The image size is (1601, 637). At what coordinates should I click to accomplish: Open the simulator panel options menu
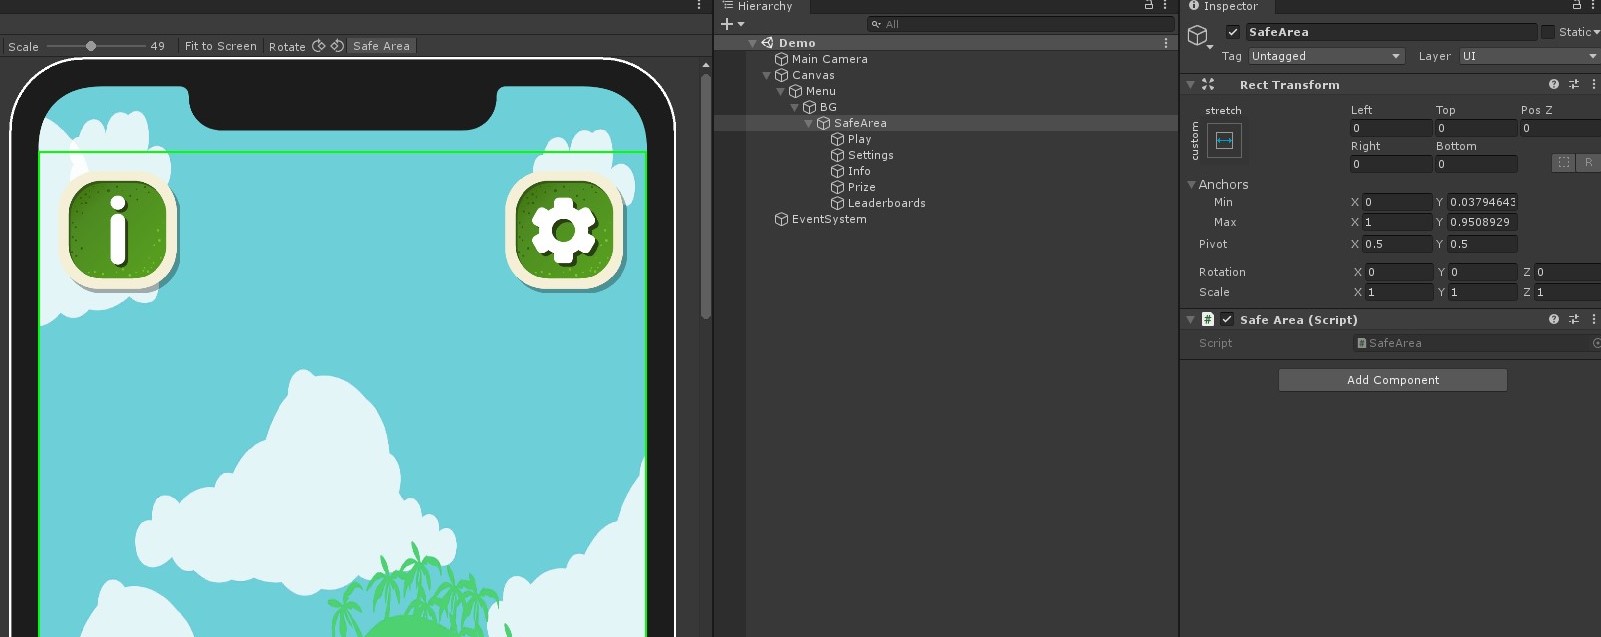pos(699,6)
